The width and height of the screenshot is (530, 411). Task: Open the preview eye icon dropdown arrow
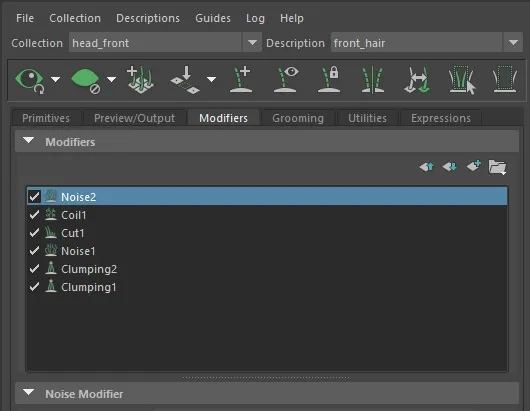[55, 79]
